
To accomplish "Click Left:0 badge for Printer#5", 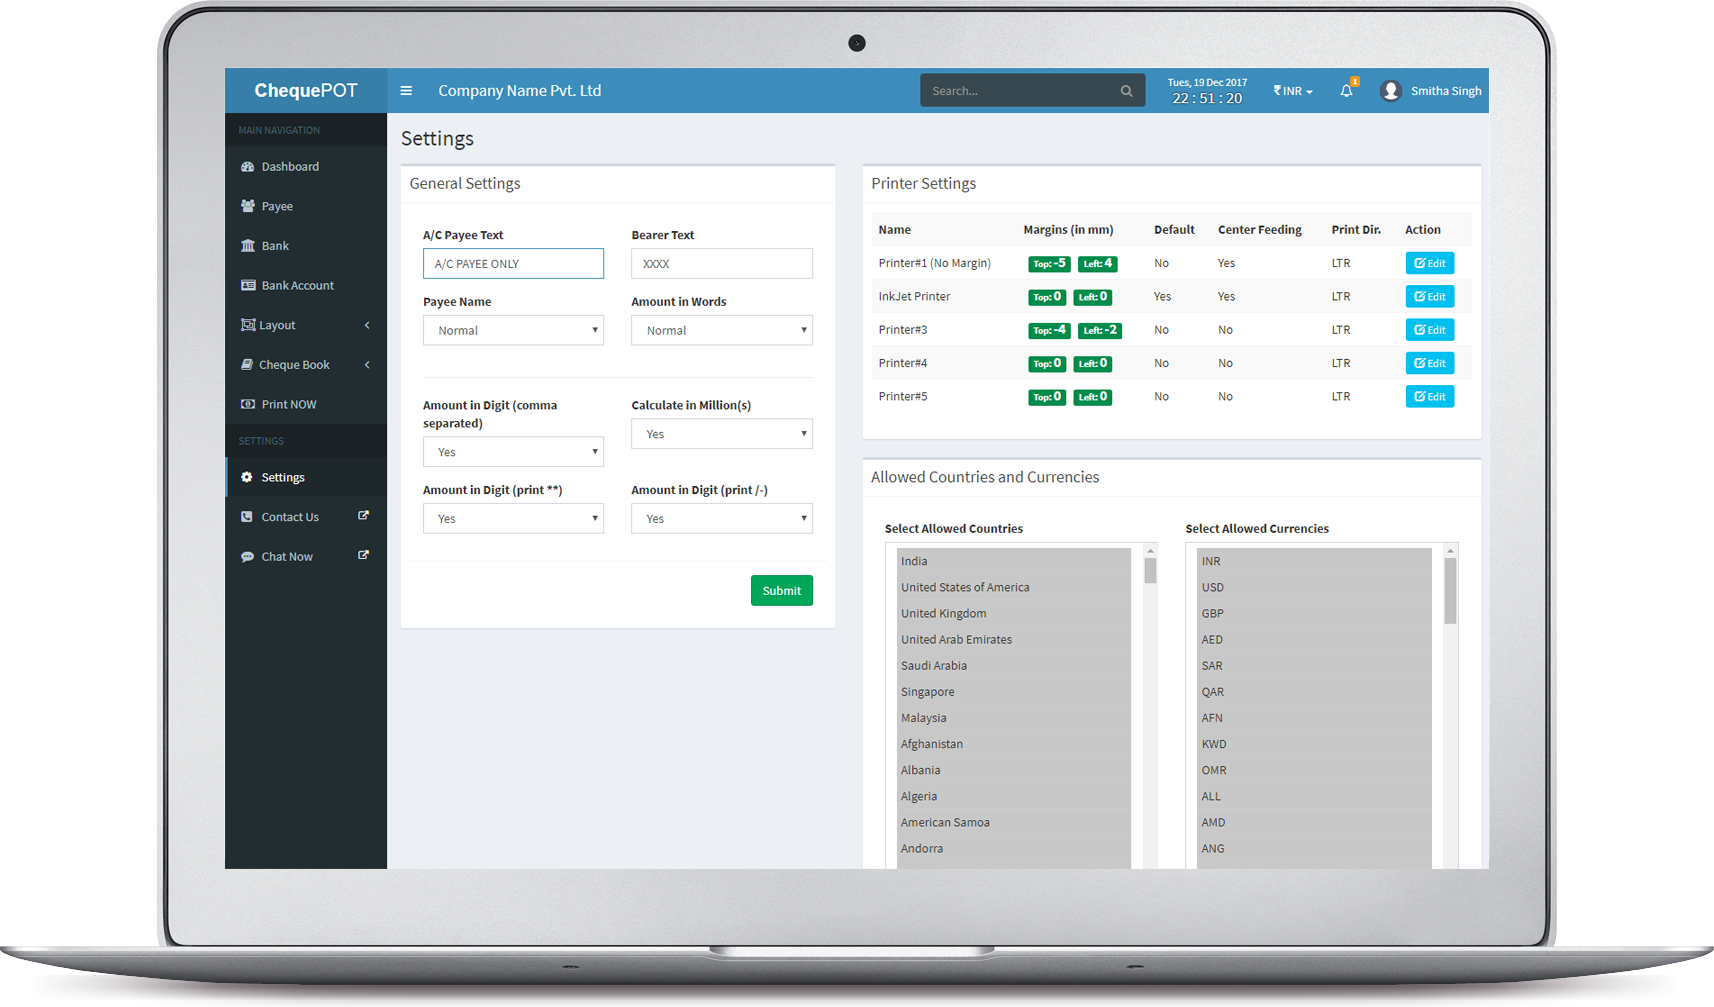I will [x=1092, y=397].
